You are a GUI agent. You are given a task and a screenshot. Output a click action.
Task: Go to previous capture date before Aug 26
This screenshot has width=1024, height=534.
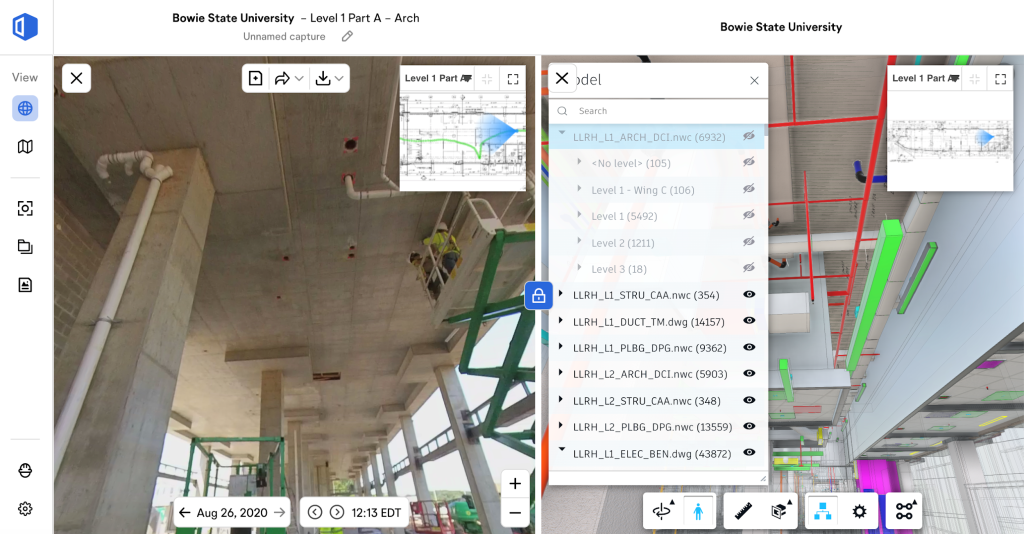[x=185, y=513]
